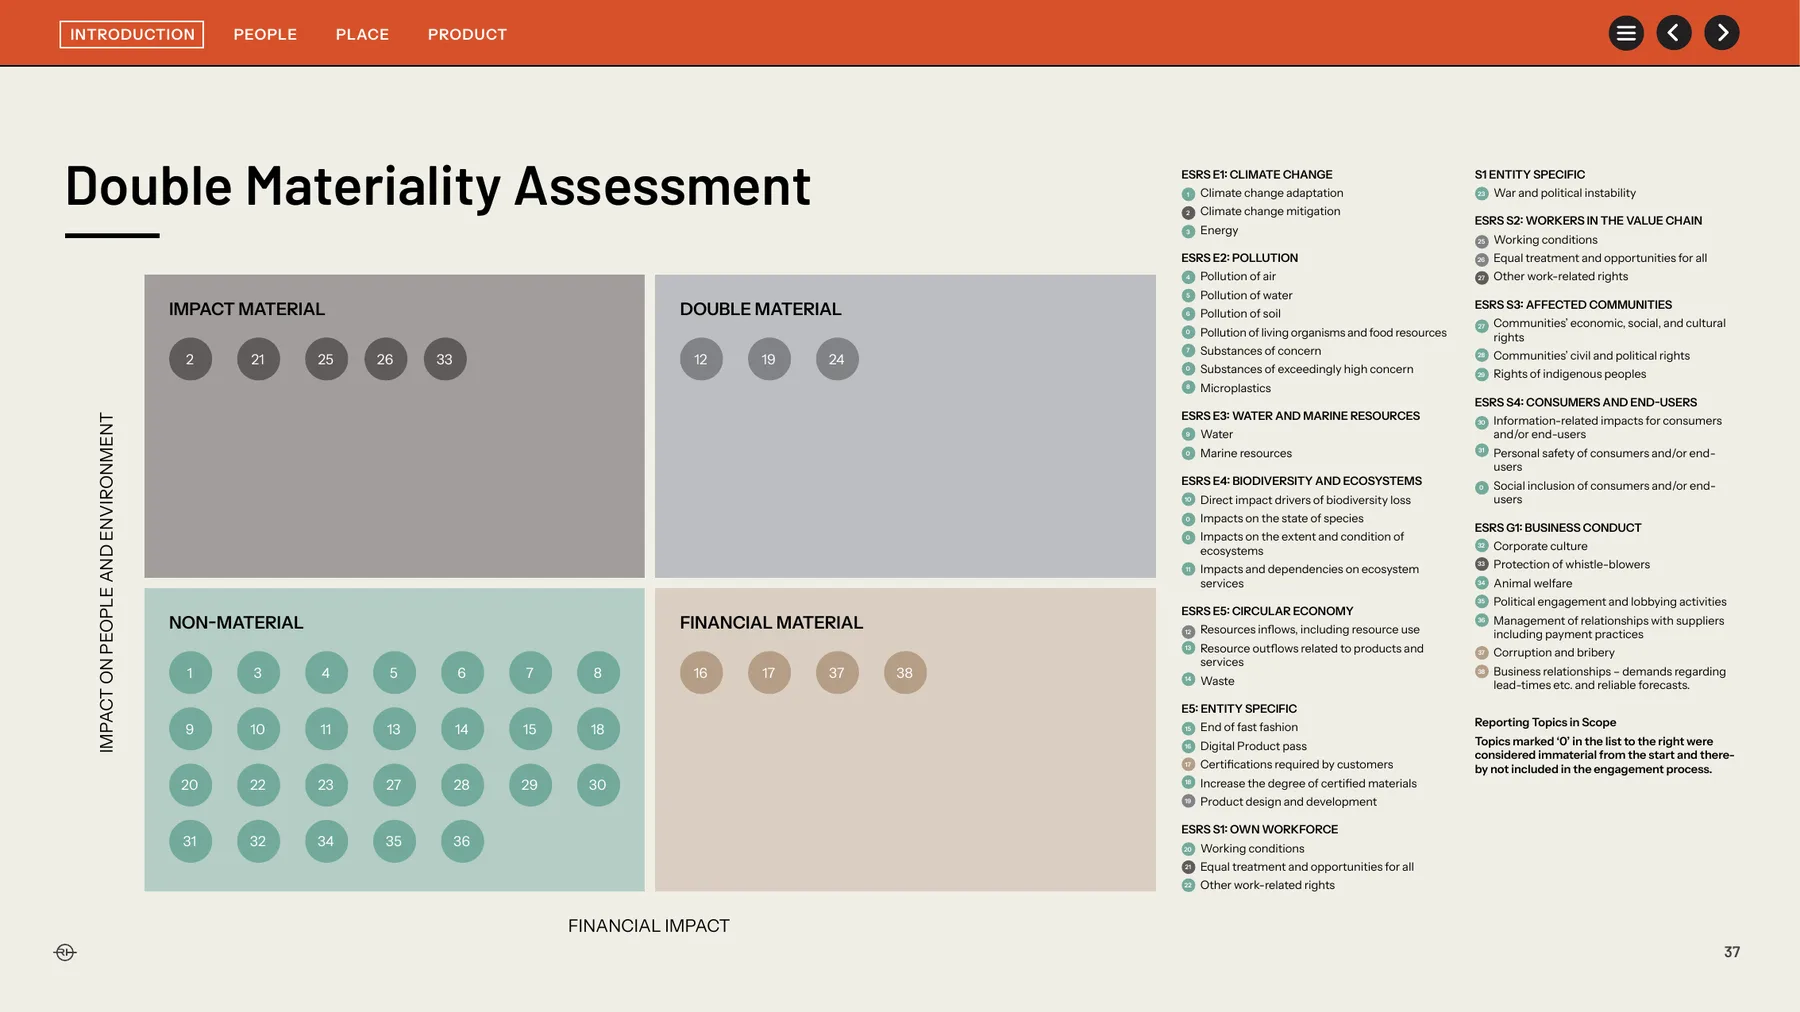Click Animal welfare legend entry
Screen dimensions: 1800x1012
point(1524,583)
